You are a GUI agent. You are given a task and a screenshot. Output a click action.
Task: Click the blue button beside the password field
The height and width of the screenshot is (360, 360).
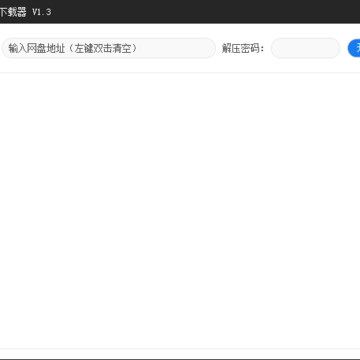point(354,48)
